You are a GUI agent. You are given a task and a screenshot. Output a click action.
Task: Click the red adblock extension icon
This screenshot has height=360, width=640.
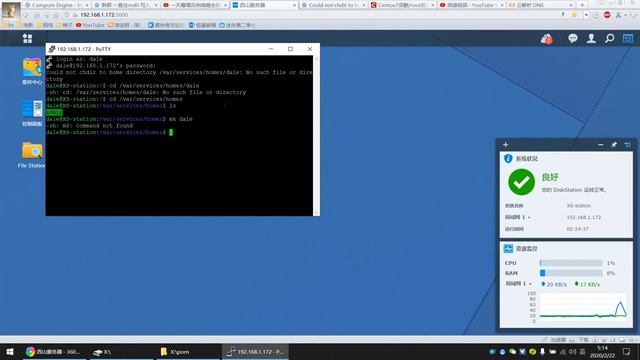(x=607, y=15)
